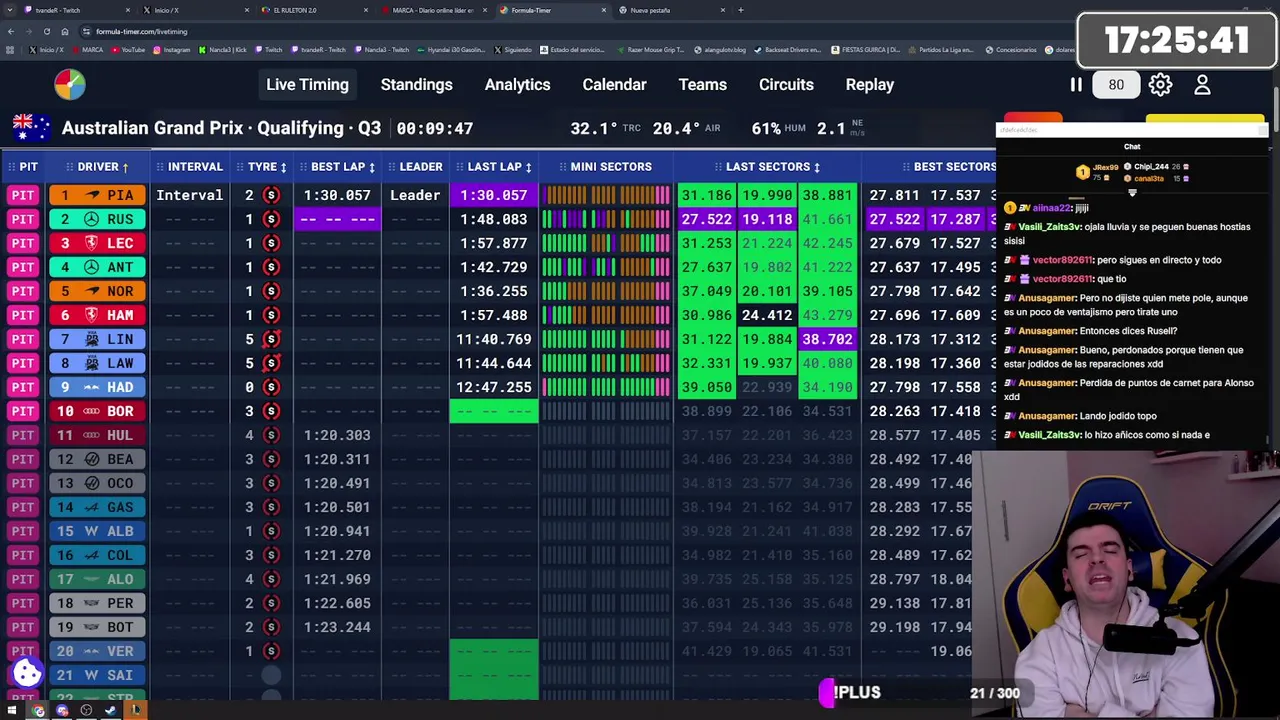The height and width of the screenshot is (720, 1280).
Task: Click the mini sectors bar for RUS
Action: 606,219
